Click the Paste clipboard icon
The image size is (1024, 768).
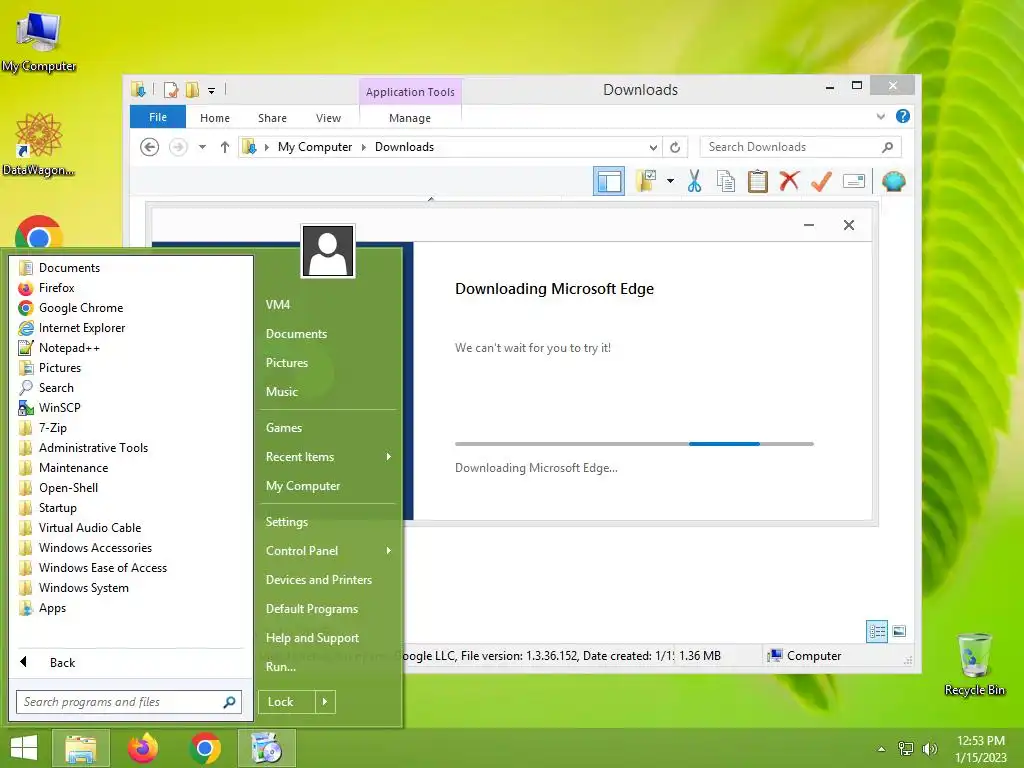pos(758,181)
